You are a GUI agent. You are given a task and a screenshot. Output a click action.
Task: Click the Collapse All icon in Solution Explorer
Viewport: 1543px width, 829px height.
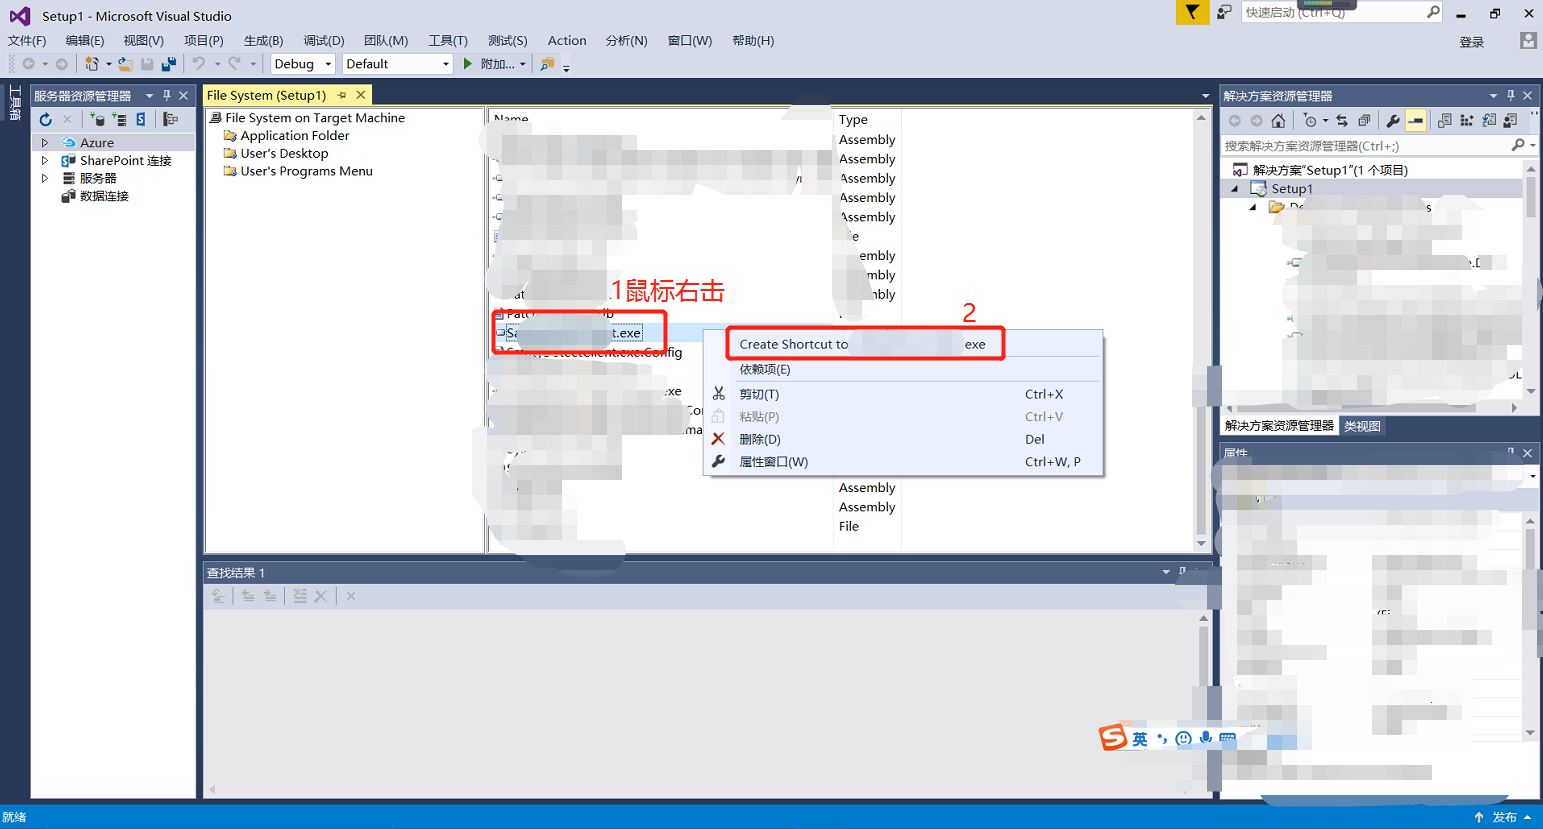1364,121
